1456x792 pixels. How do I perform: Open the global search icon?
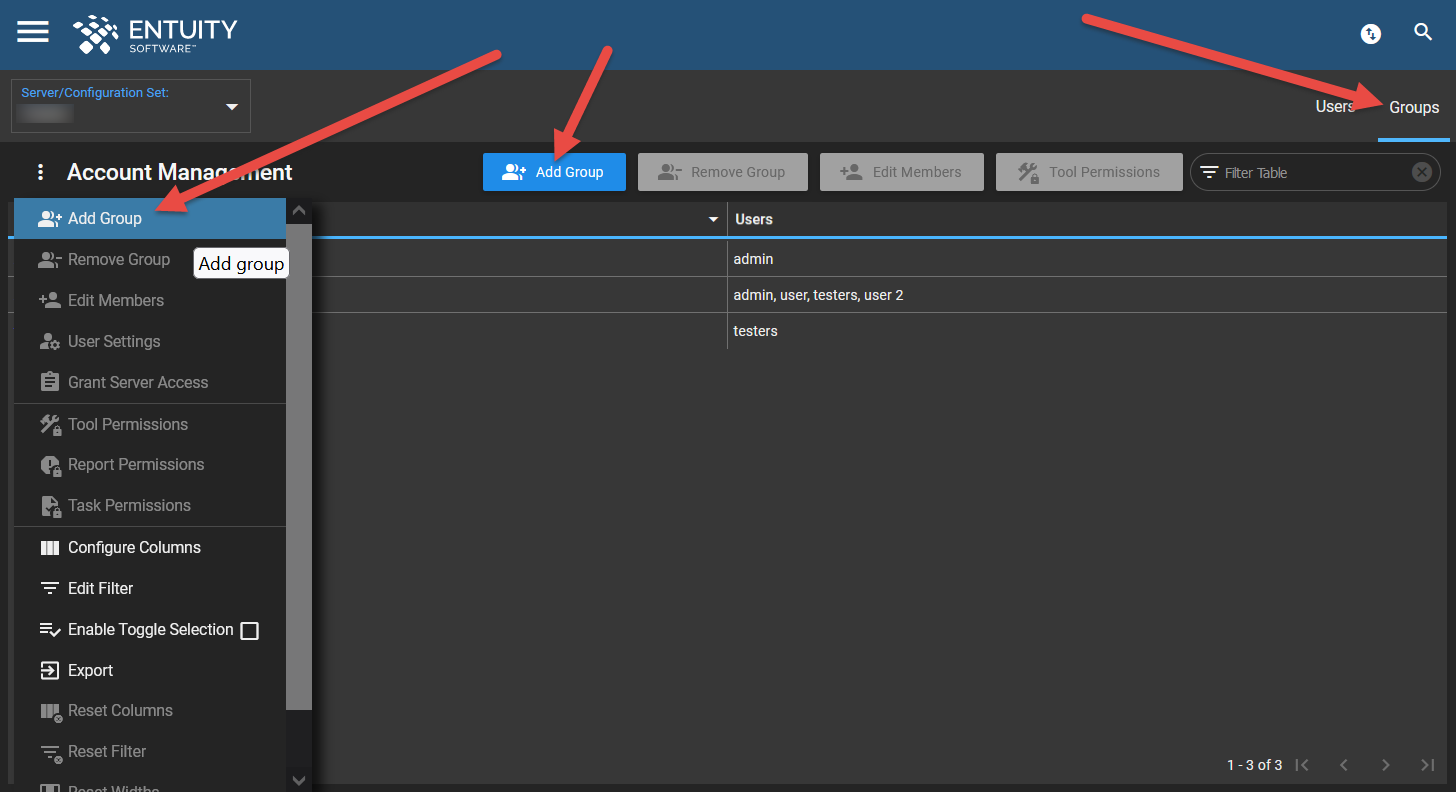click(1423, 32)
